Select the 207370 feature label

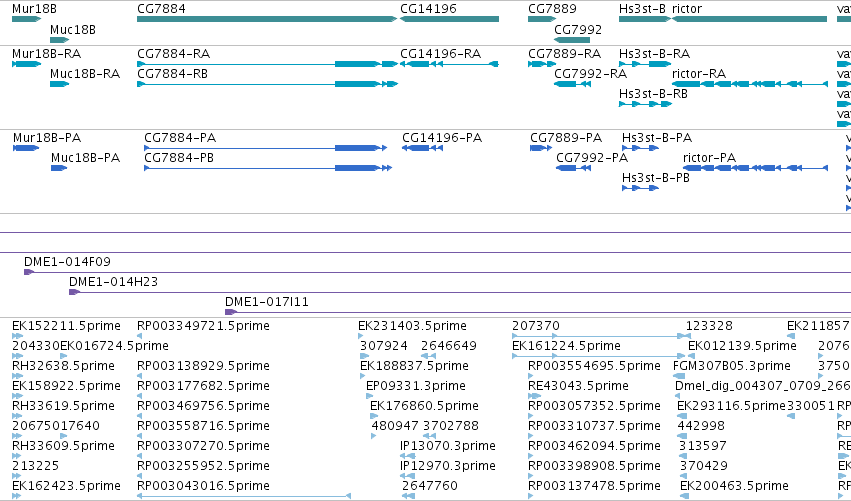536,326
